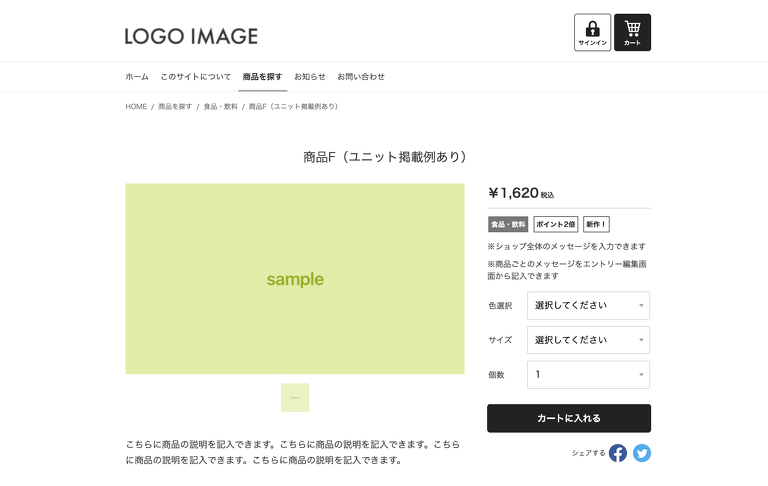Select 商品を探す navigation tab

[x=262, y=77]
